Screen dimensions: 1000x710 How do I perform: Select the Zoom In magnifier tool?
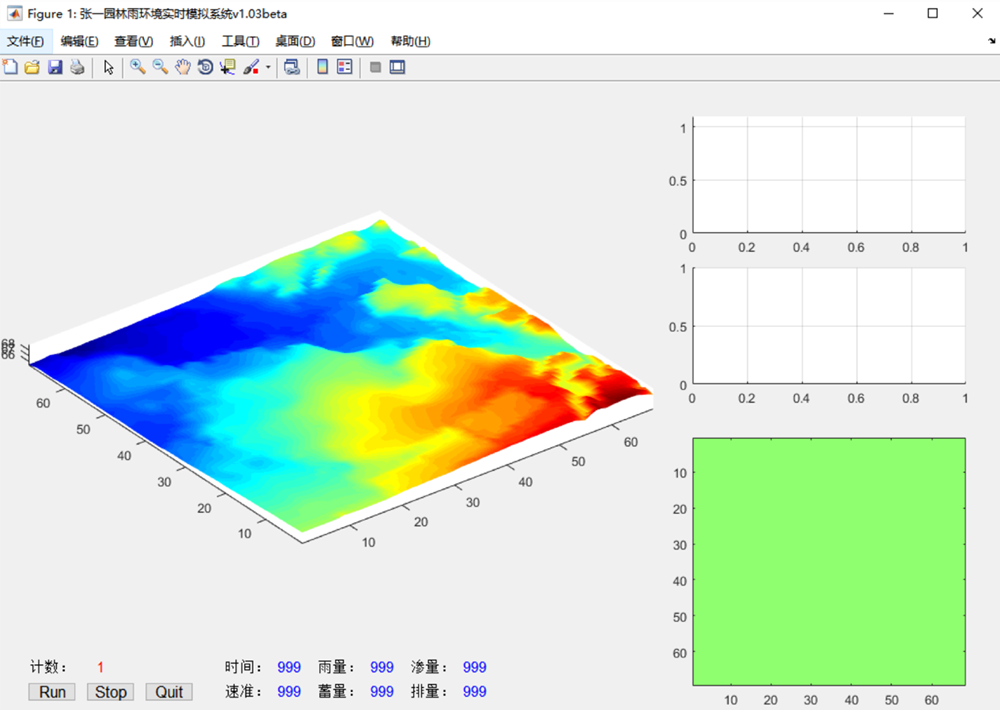(x=137, y=67)
